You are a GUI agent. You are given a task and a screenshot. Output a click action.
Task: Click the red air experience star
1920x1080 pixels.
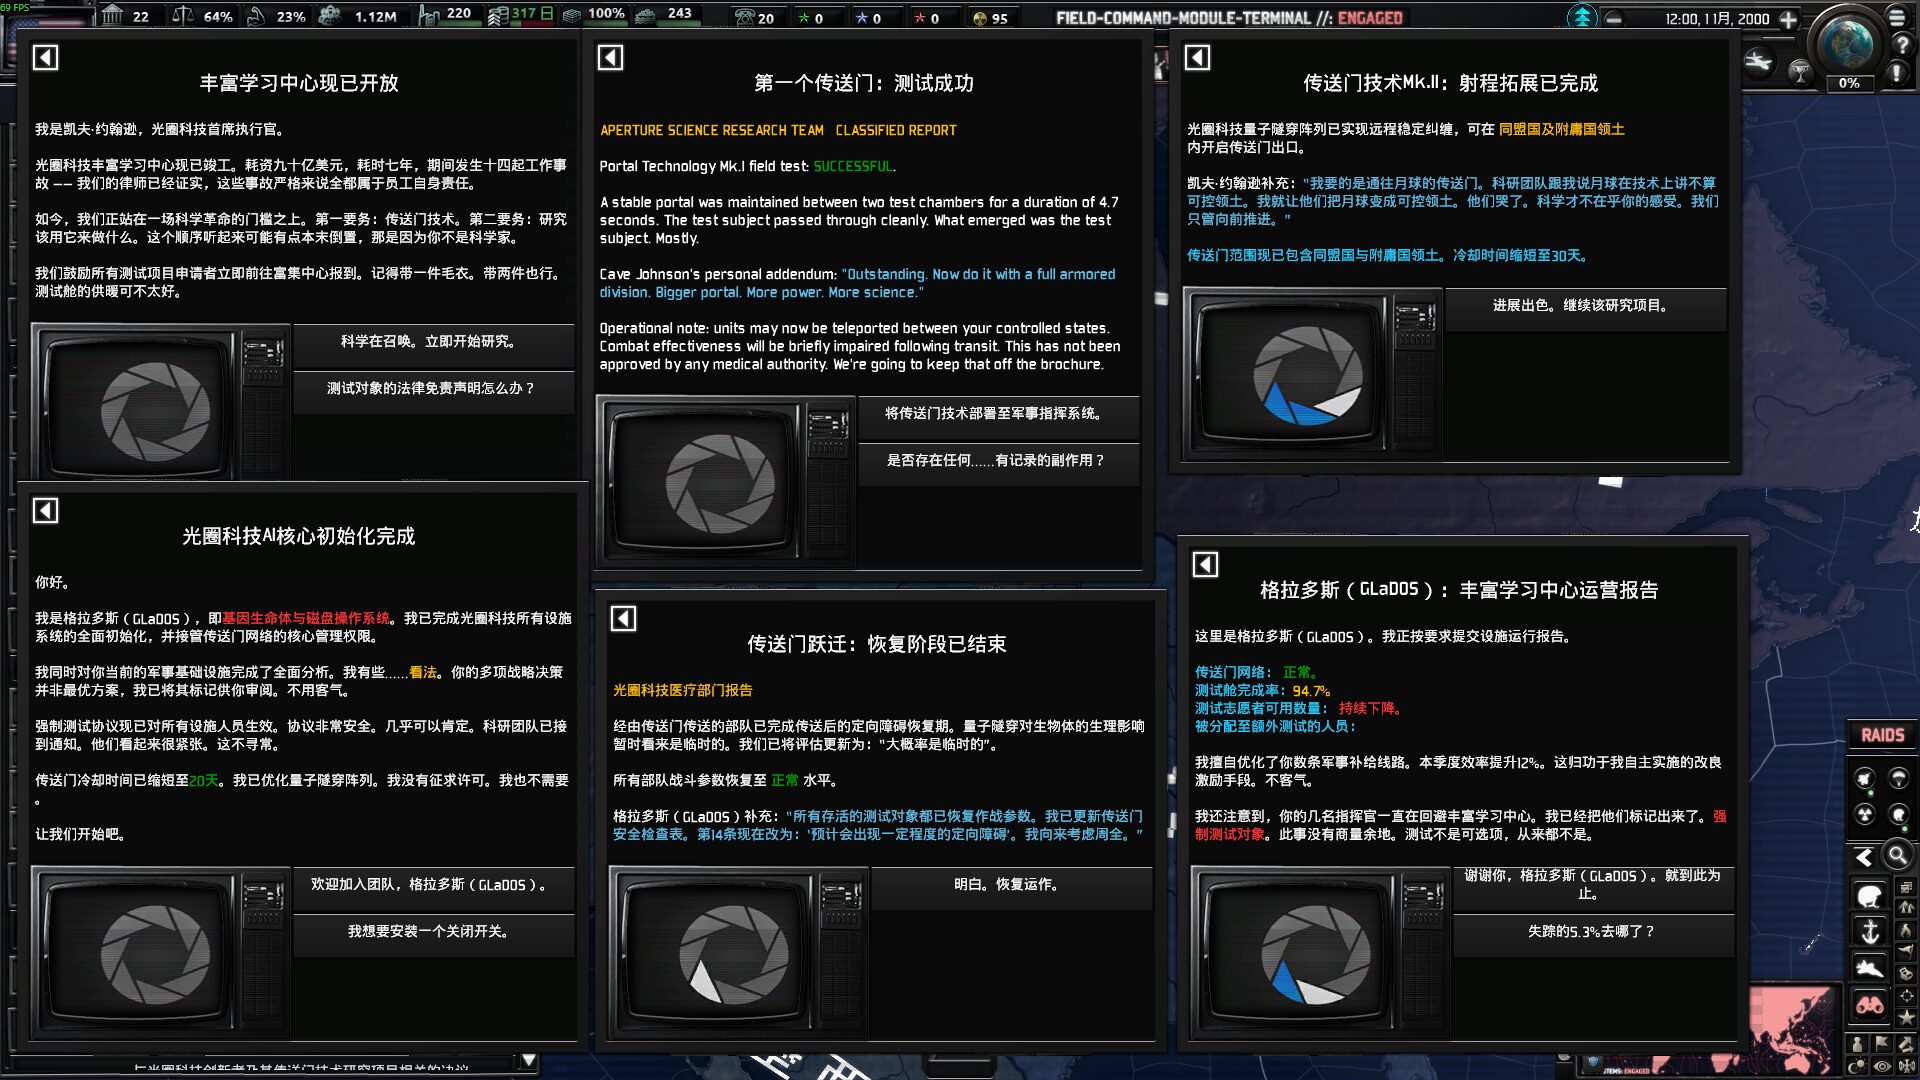point(920,18)
